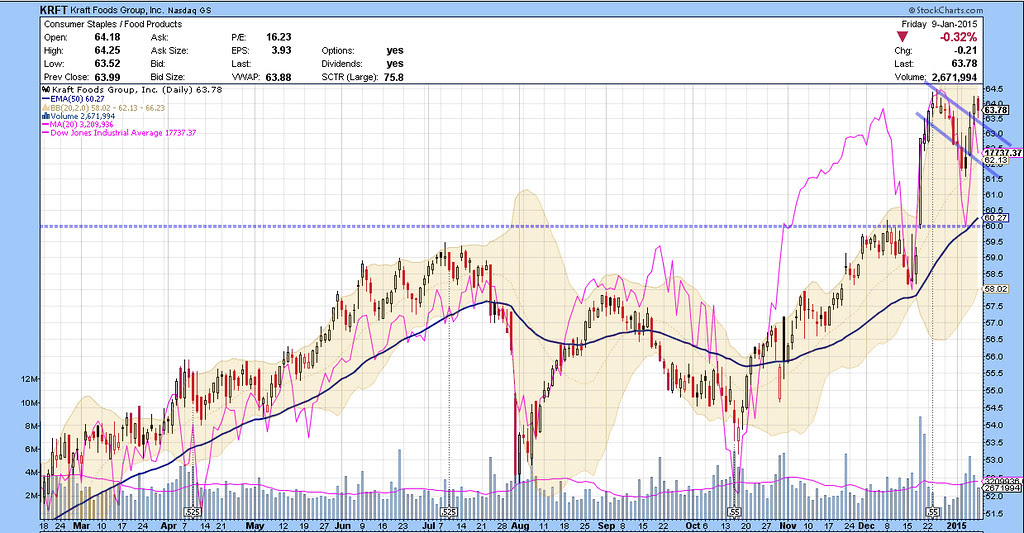
Task: Click the High value 64.25
Action: coord(107,50)
